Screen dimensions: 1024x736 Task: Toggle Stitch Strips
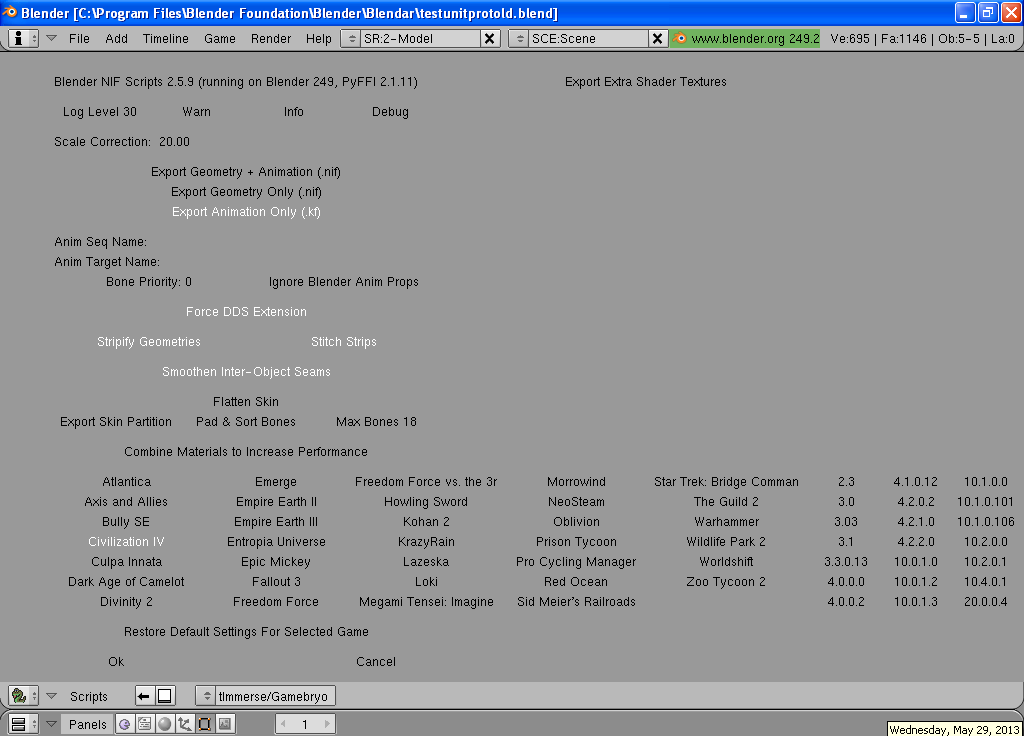344,342
